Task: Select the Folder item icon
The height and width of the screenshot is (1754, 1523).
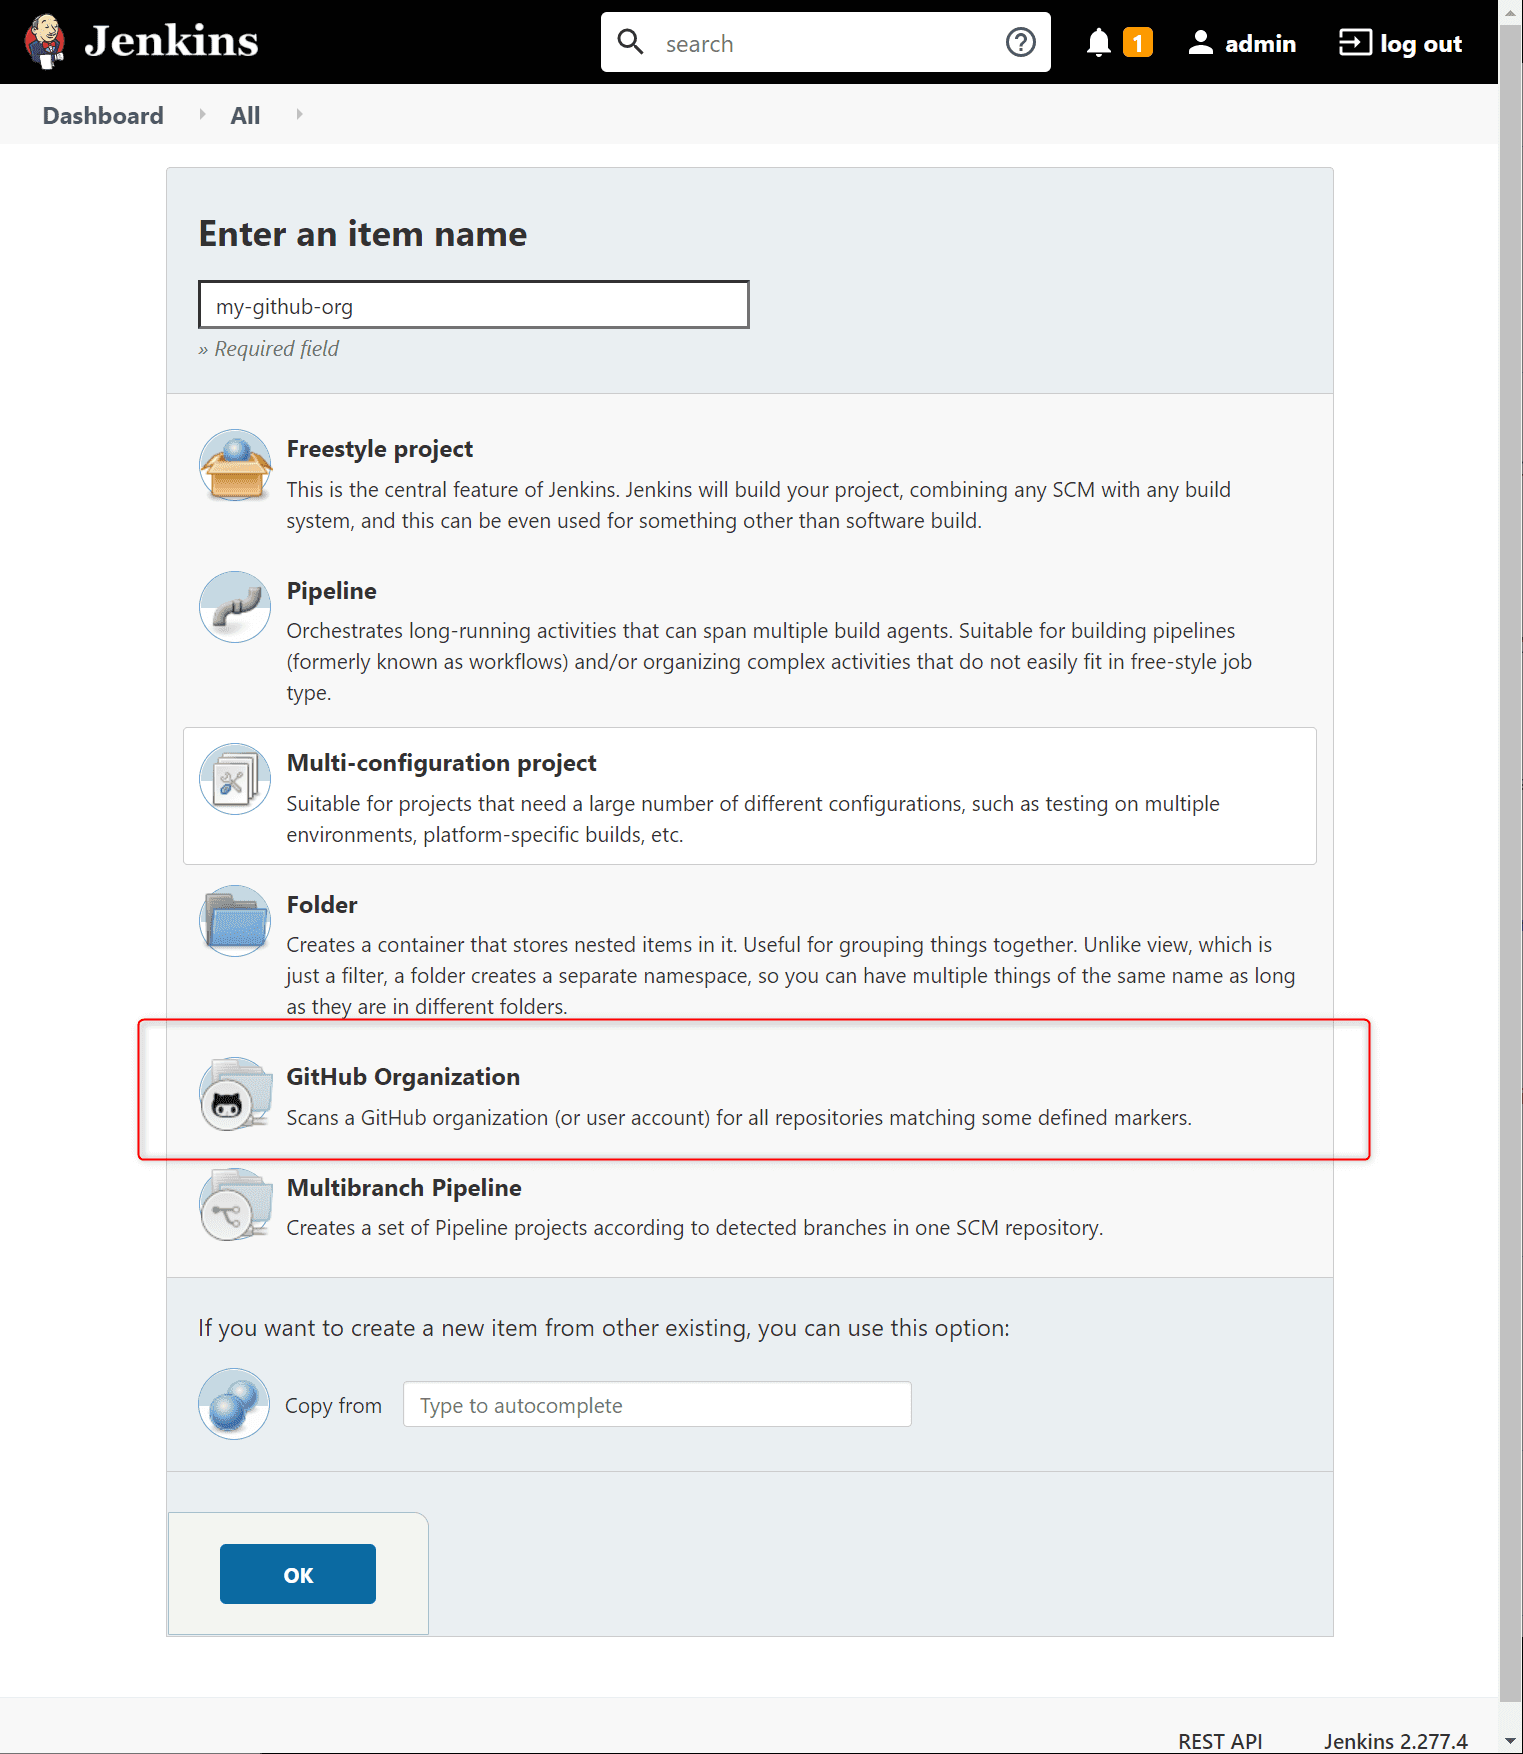Action: (x=235, y=921)
